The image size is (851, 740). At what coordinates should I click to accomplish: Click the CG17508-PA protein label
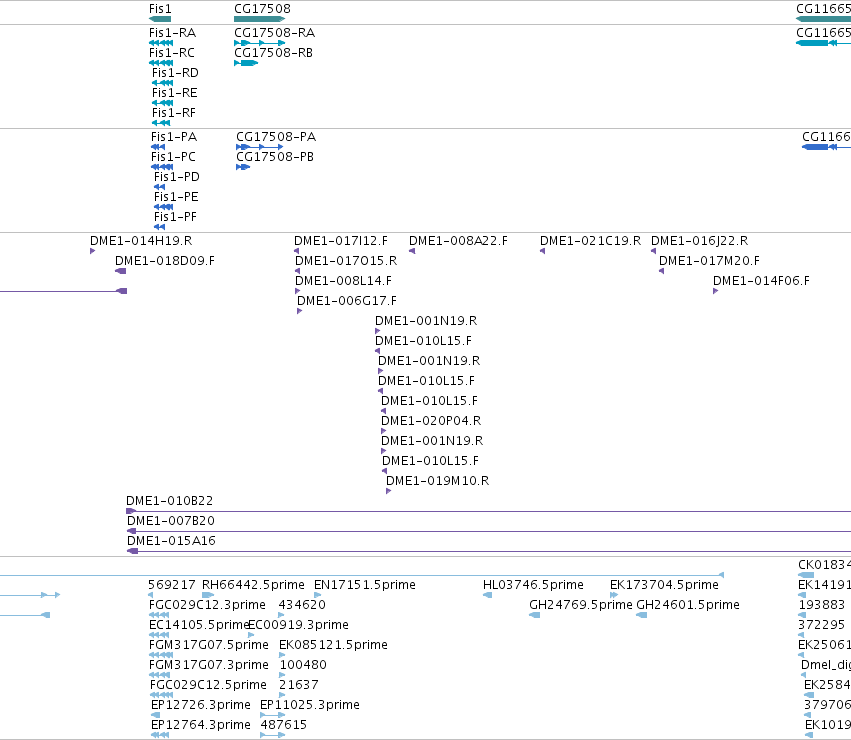coord(276,137)
